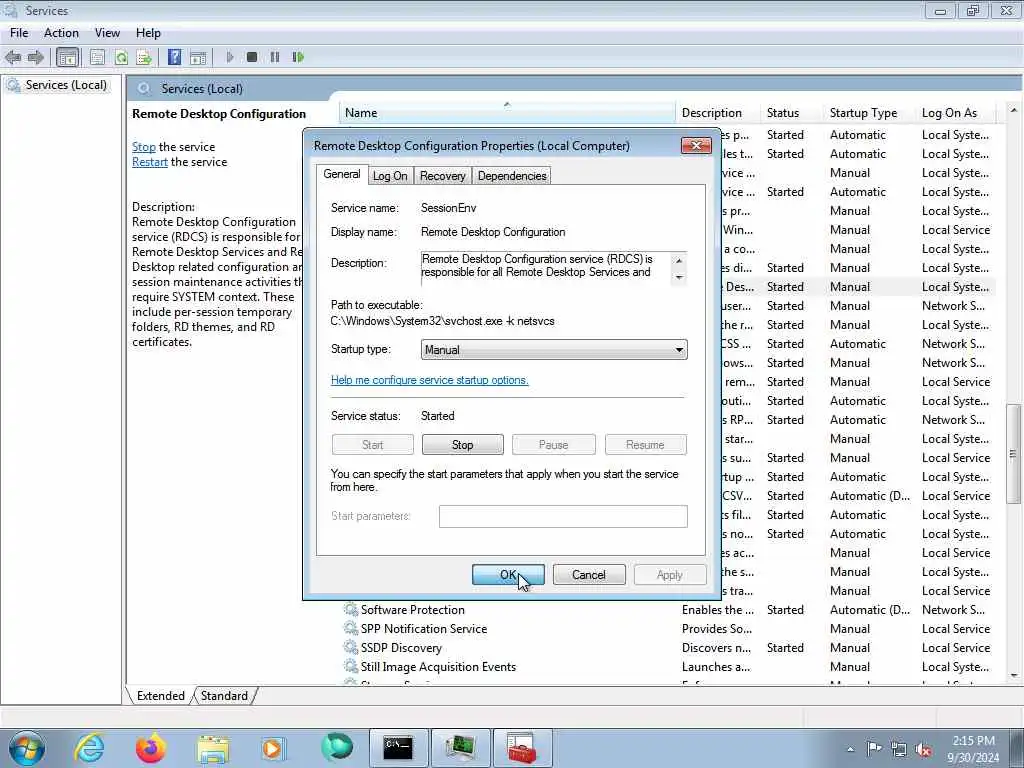Click the services list scroll-down arrow
The image size is (1024, 768).
pos(1013,676)
